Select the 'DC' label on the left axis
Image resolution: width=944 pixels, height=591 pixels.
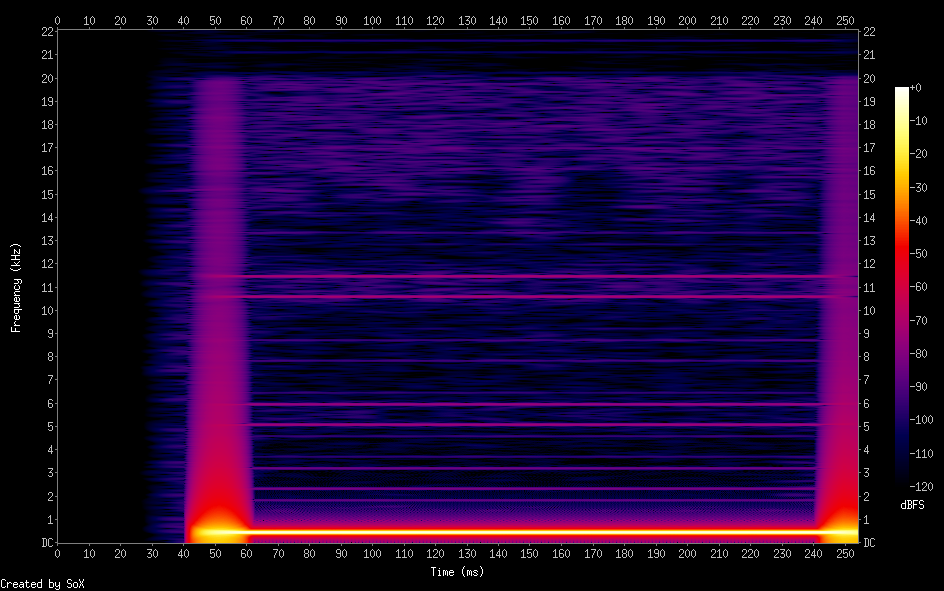pos(44,543)
